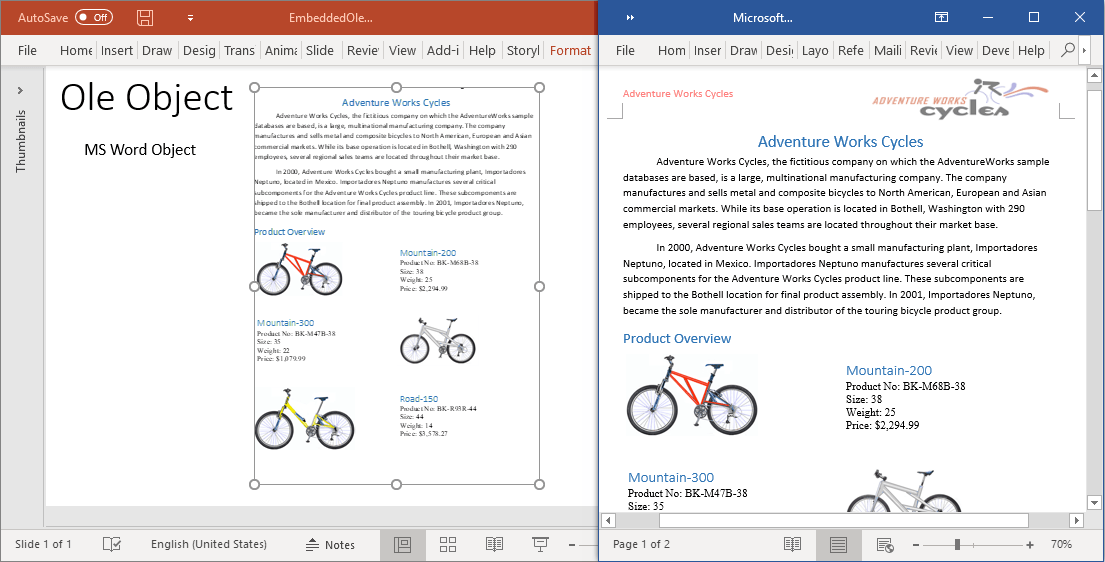Click Word horizontal scrollbar right arrow
The width and height of the screenshot is (1105, 562).
tap(1076, 520)
